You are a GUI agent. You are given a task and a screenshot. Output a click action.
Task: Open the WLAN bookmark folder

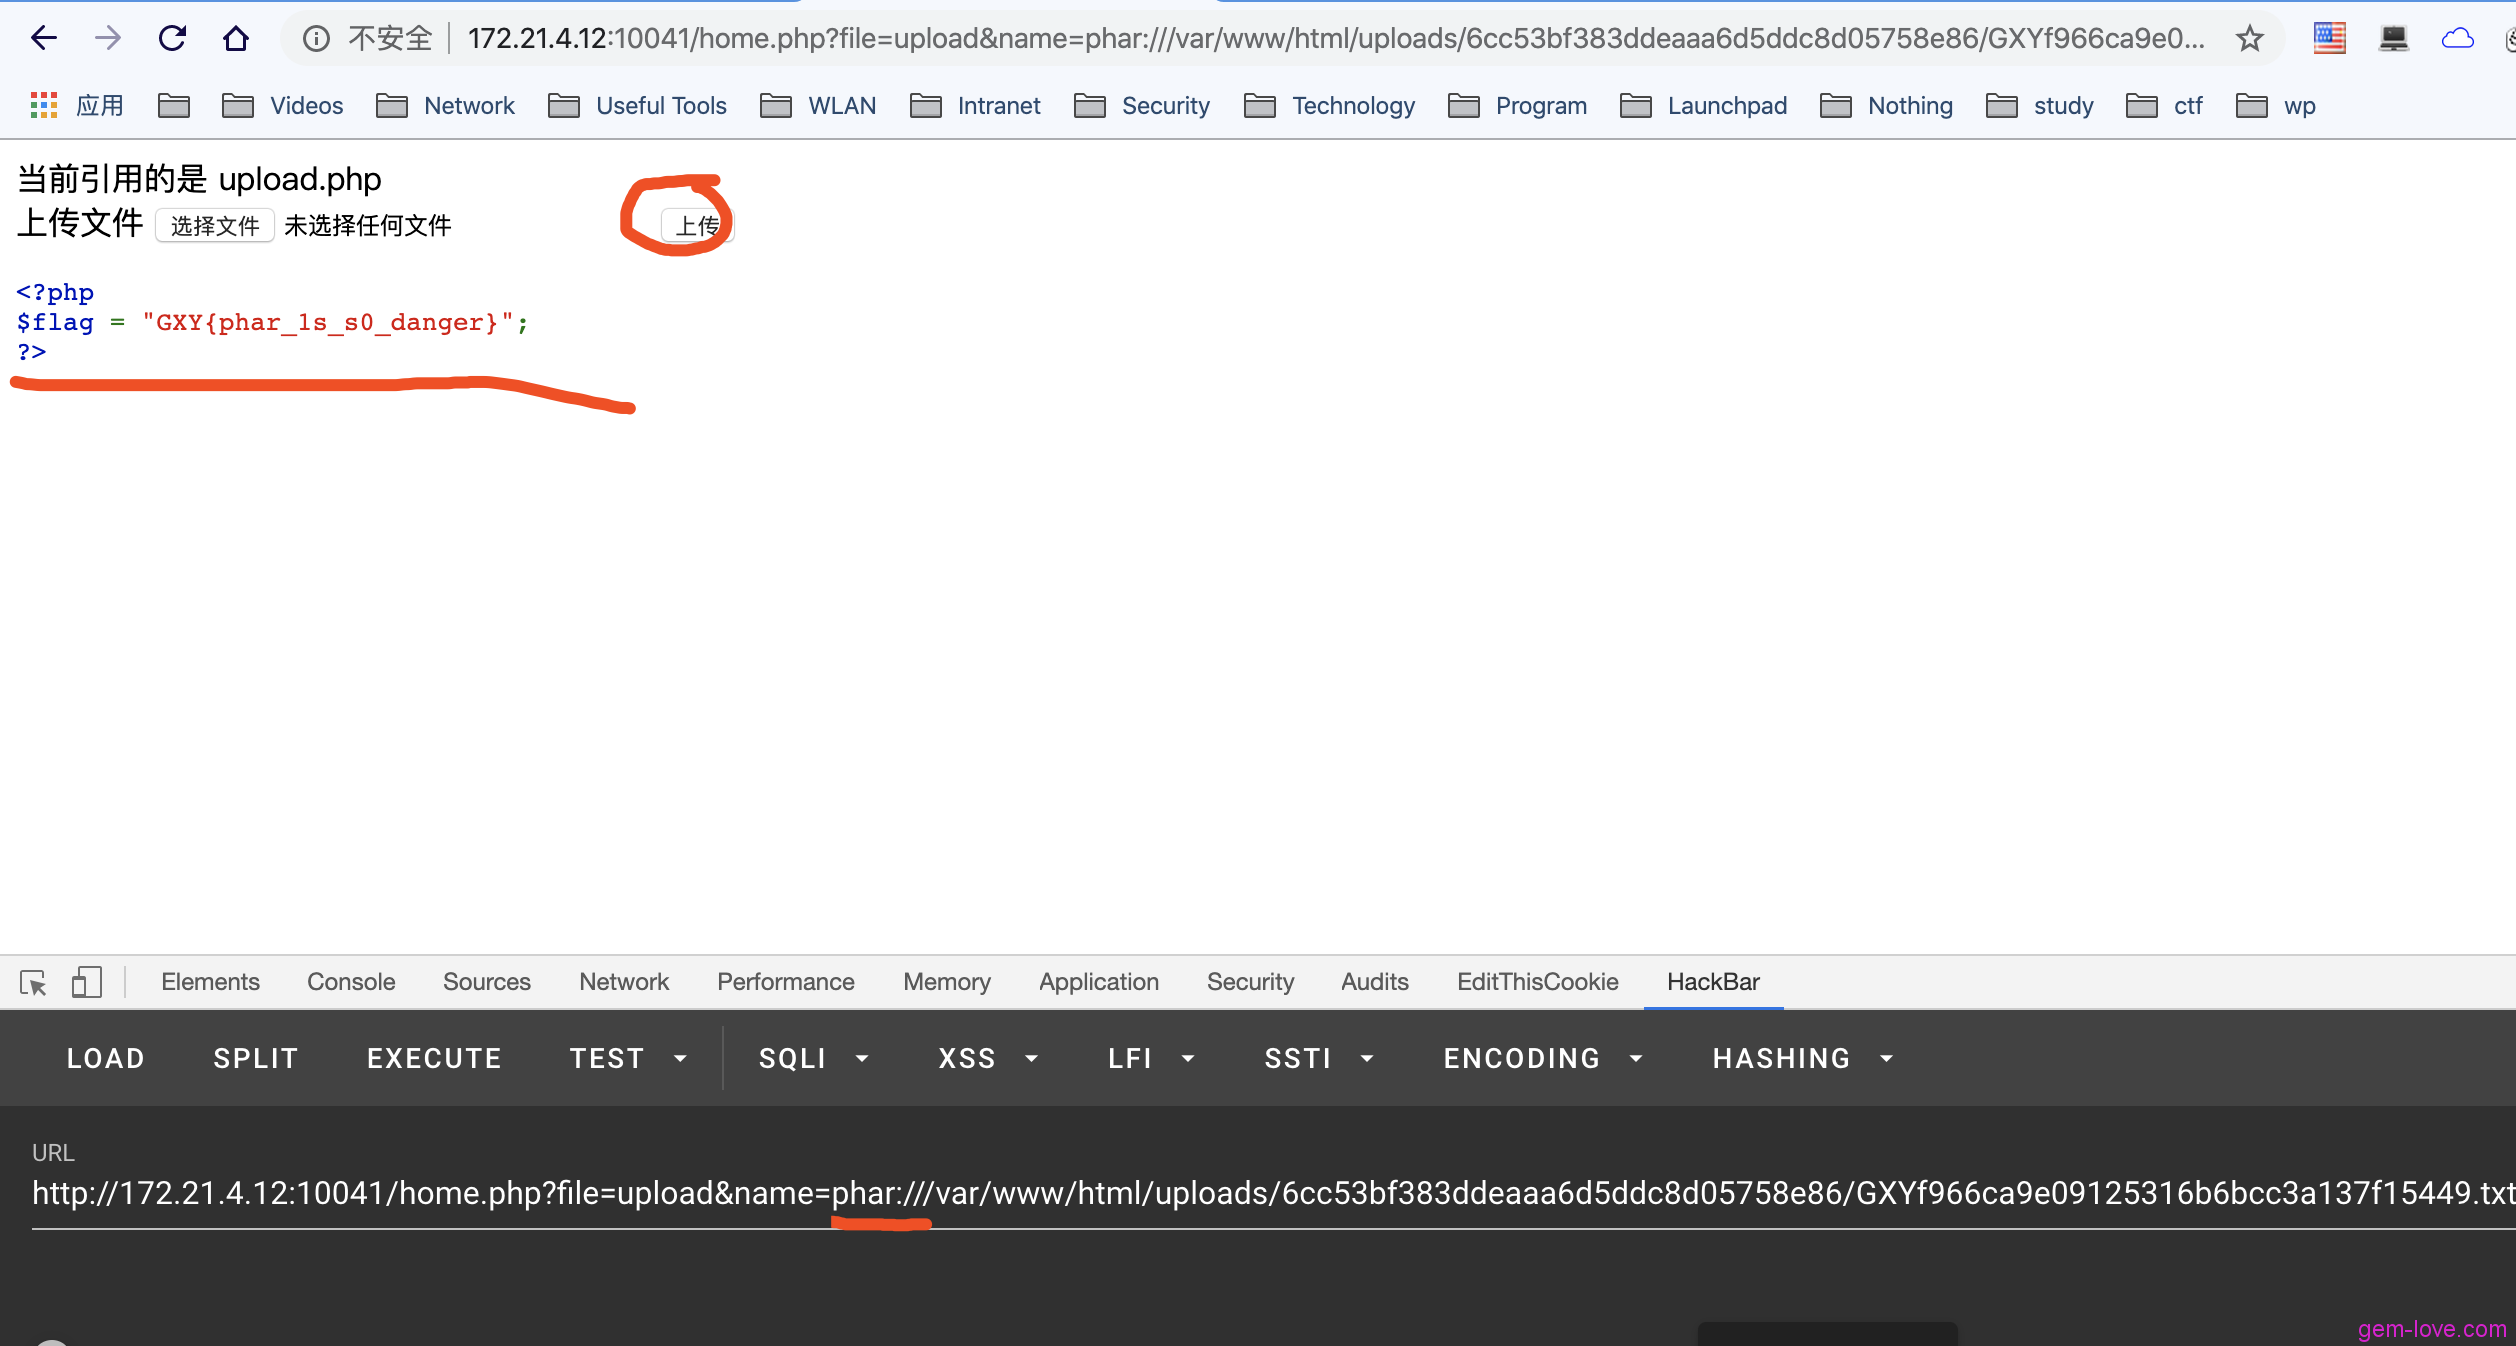click(817, 105)
